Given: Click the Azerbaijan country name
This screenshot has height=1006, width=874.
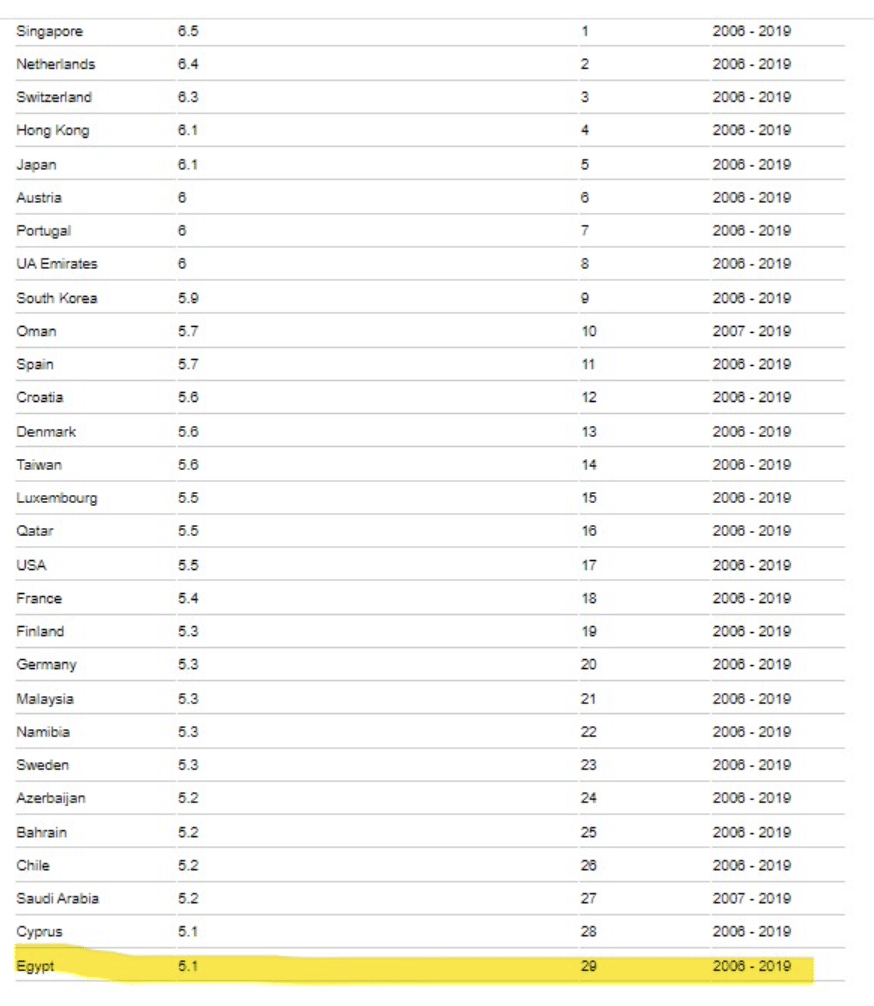Looking at the screenshot, I should pos(51,798).
